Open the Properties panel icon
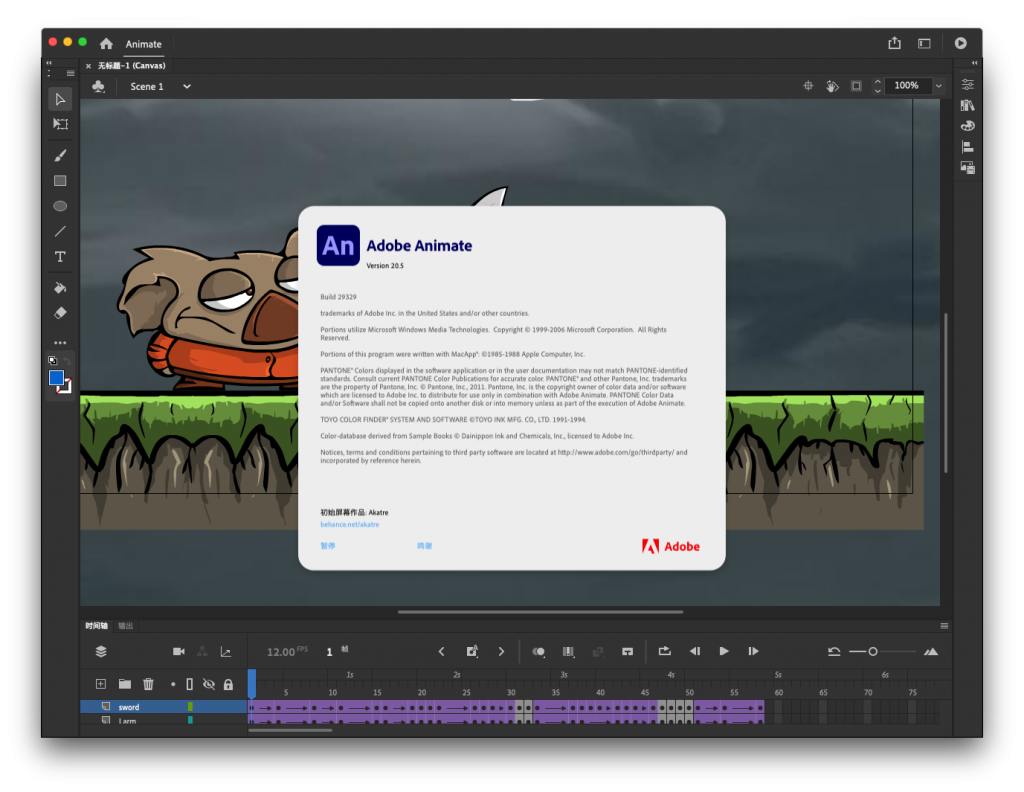Viewport: 1024px width, 792px height. [x=968, y=84]
